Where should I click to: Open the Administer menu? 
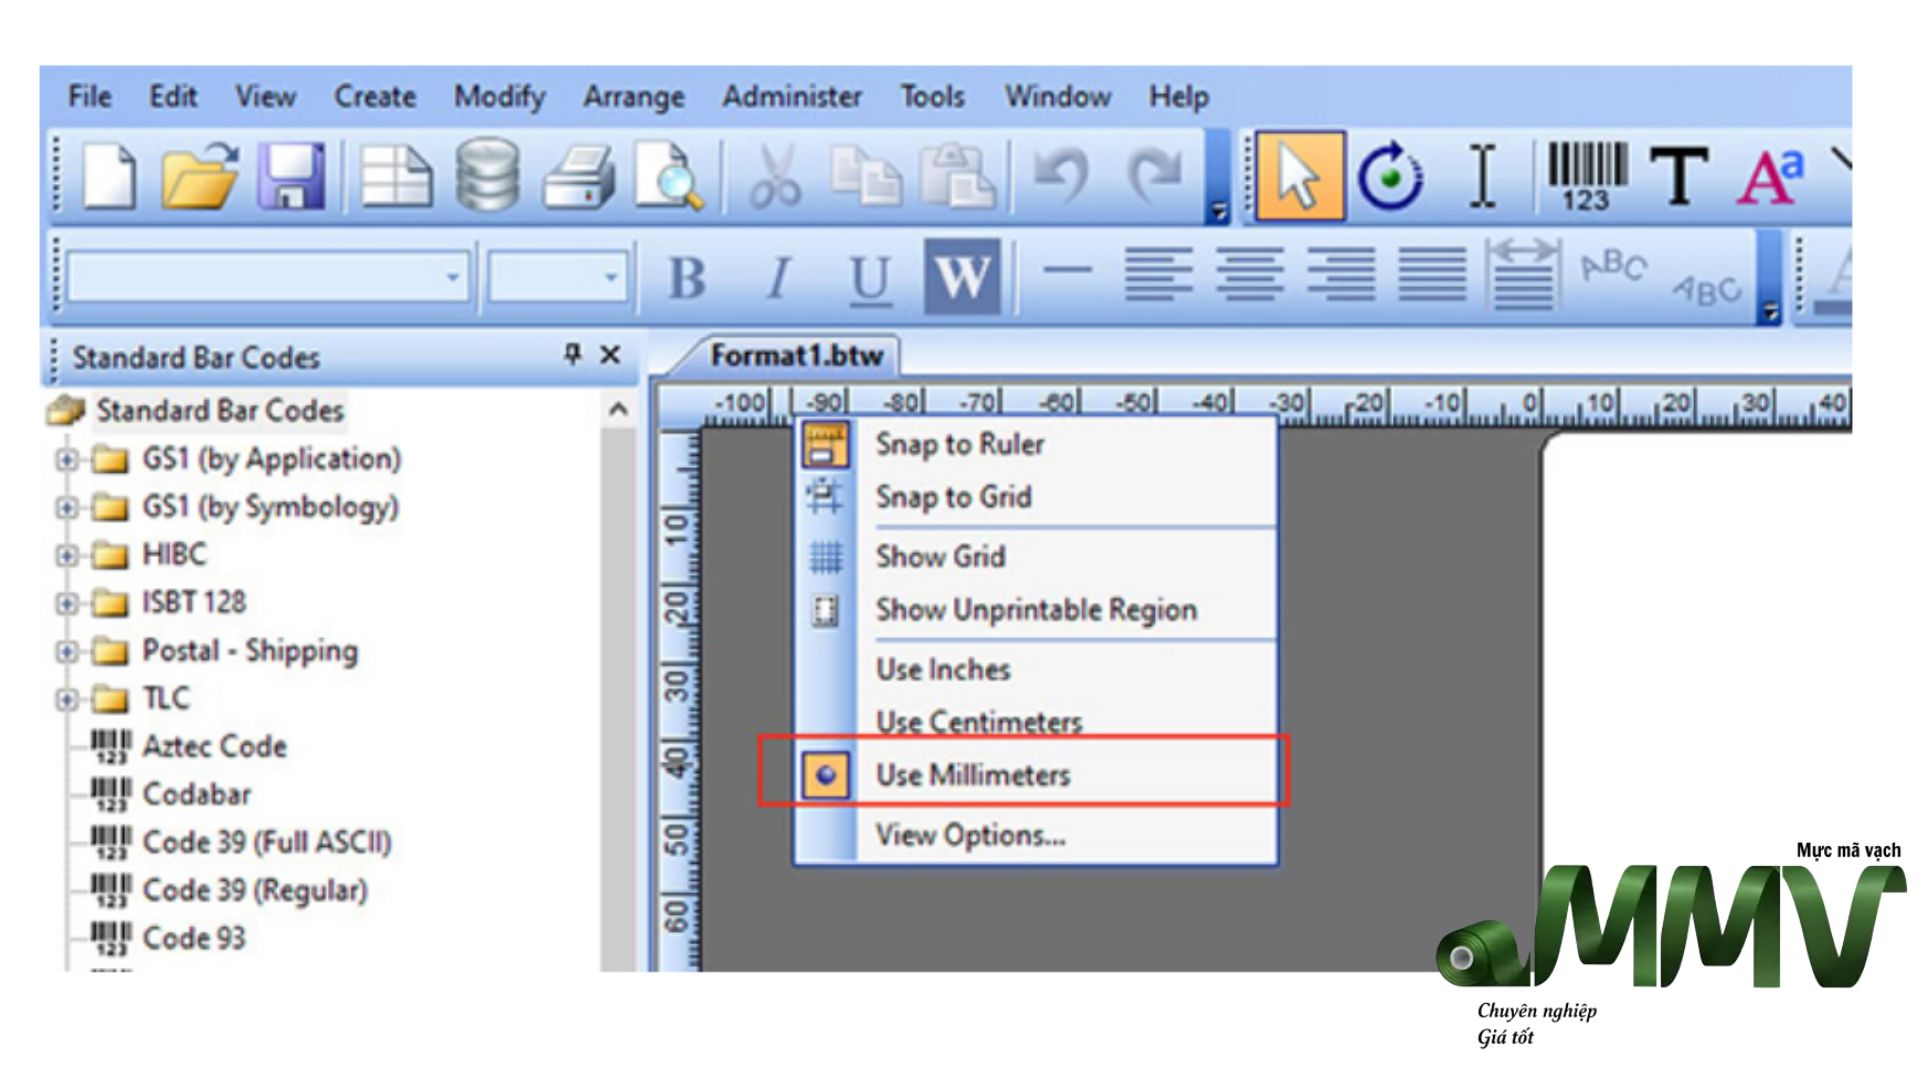[792, 97]
